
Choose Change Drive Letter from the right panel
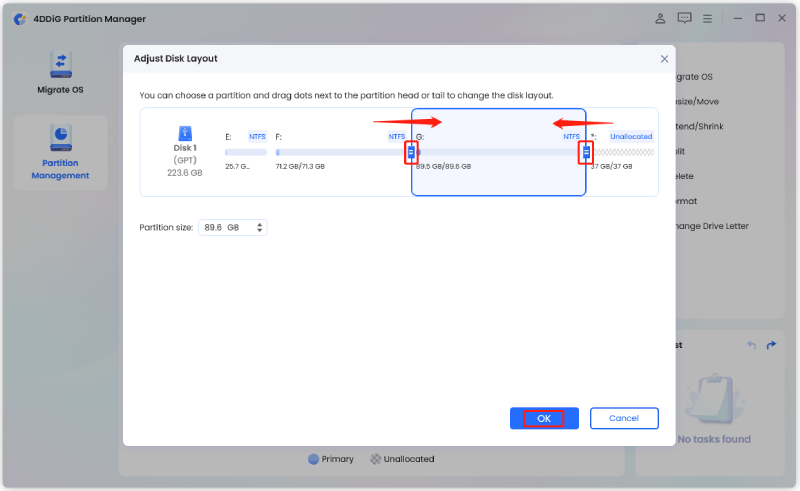712,226
